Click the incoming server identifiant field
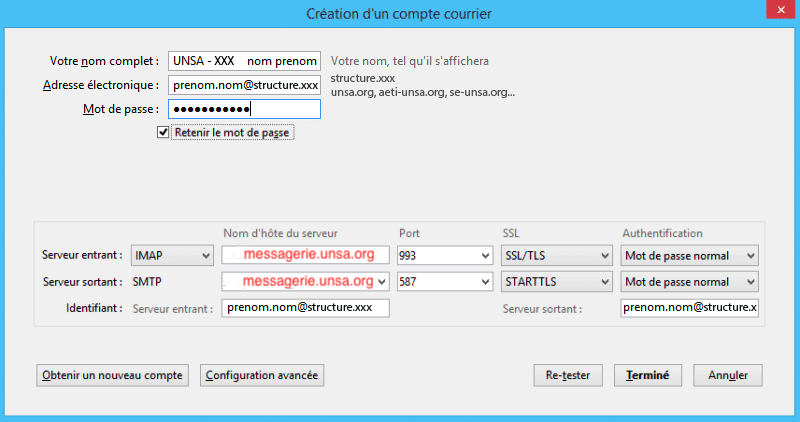Viewport: 800px width, 422px height. point(305,308)
